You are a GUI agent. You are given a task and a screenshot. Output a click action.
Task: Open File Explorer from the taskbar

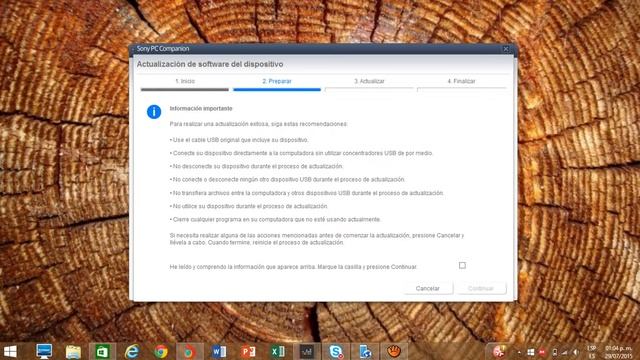coord(73,351)
